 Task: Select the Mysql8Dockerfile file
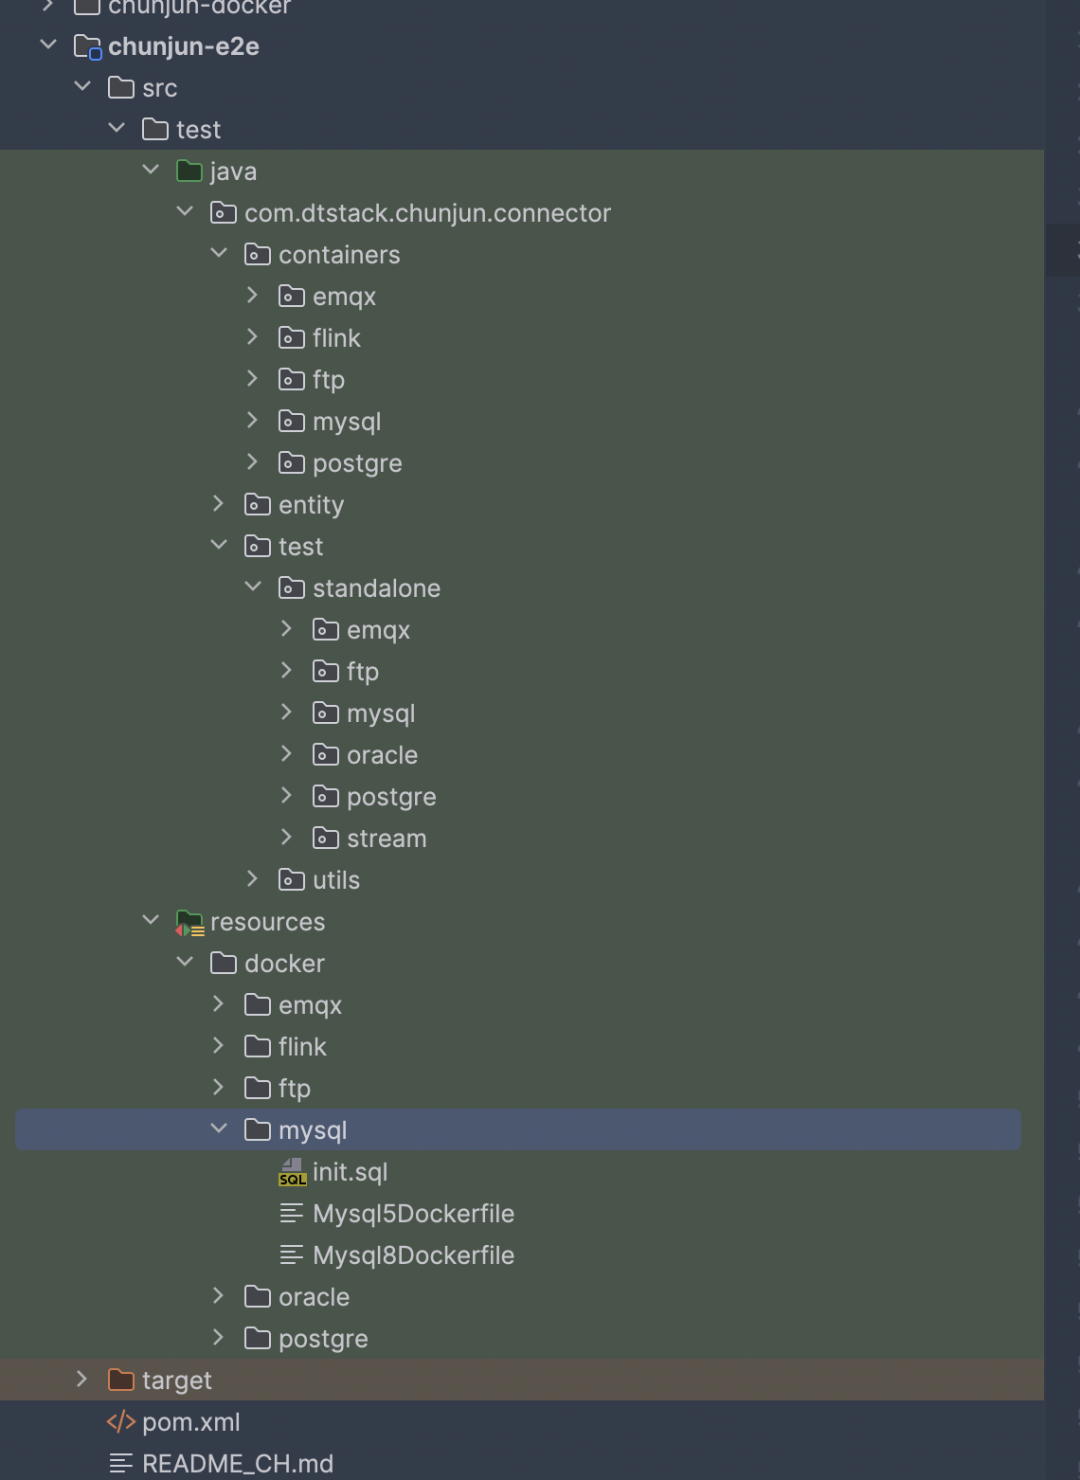coord(413,1255)
